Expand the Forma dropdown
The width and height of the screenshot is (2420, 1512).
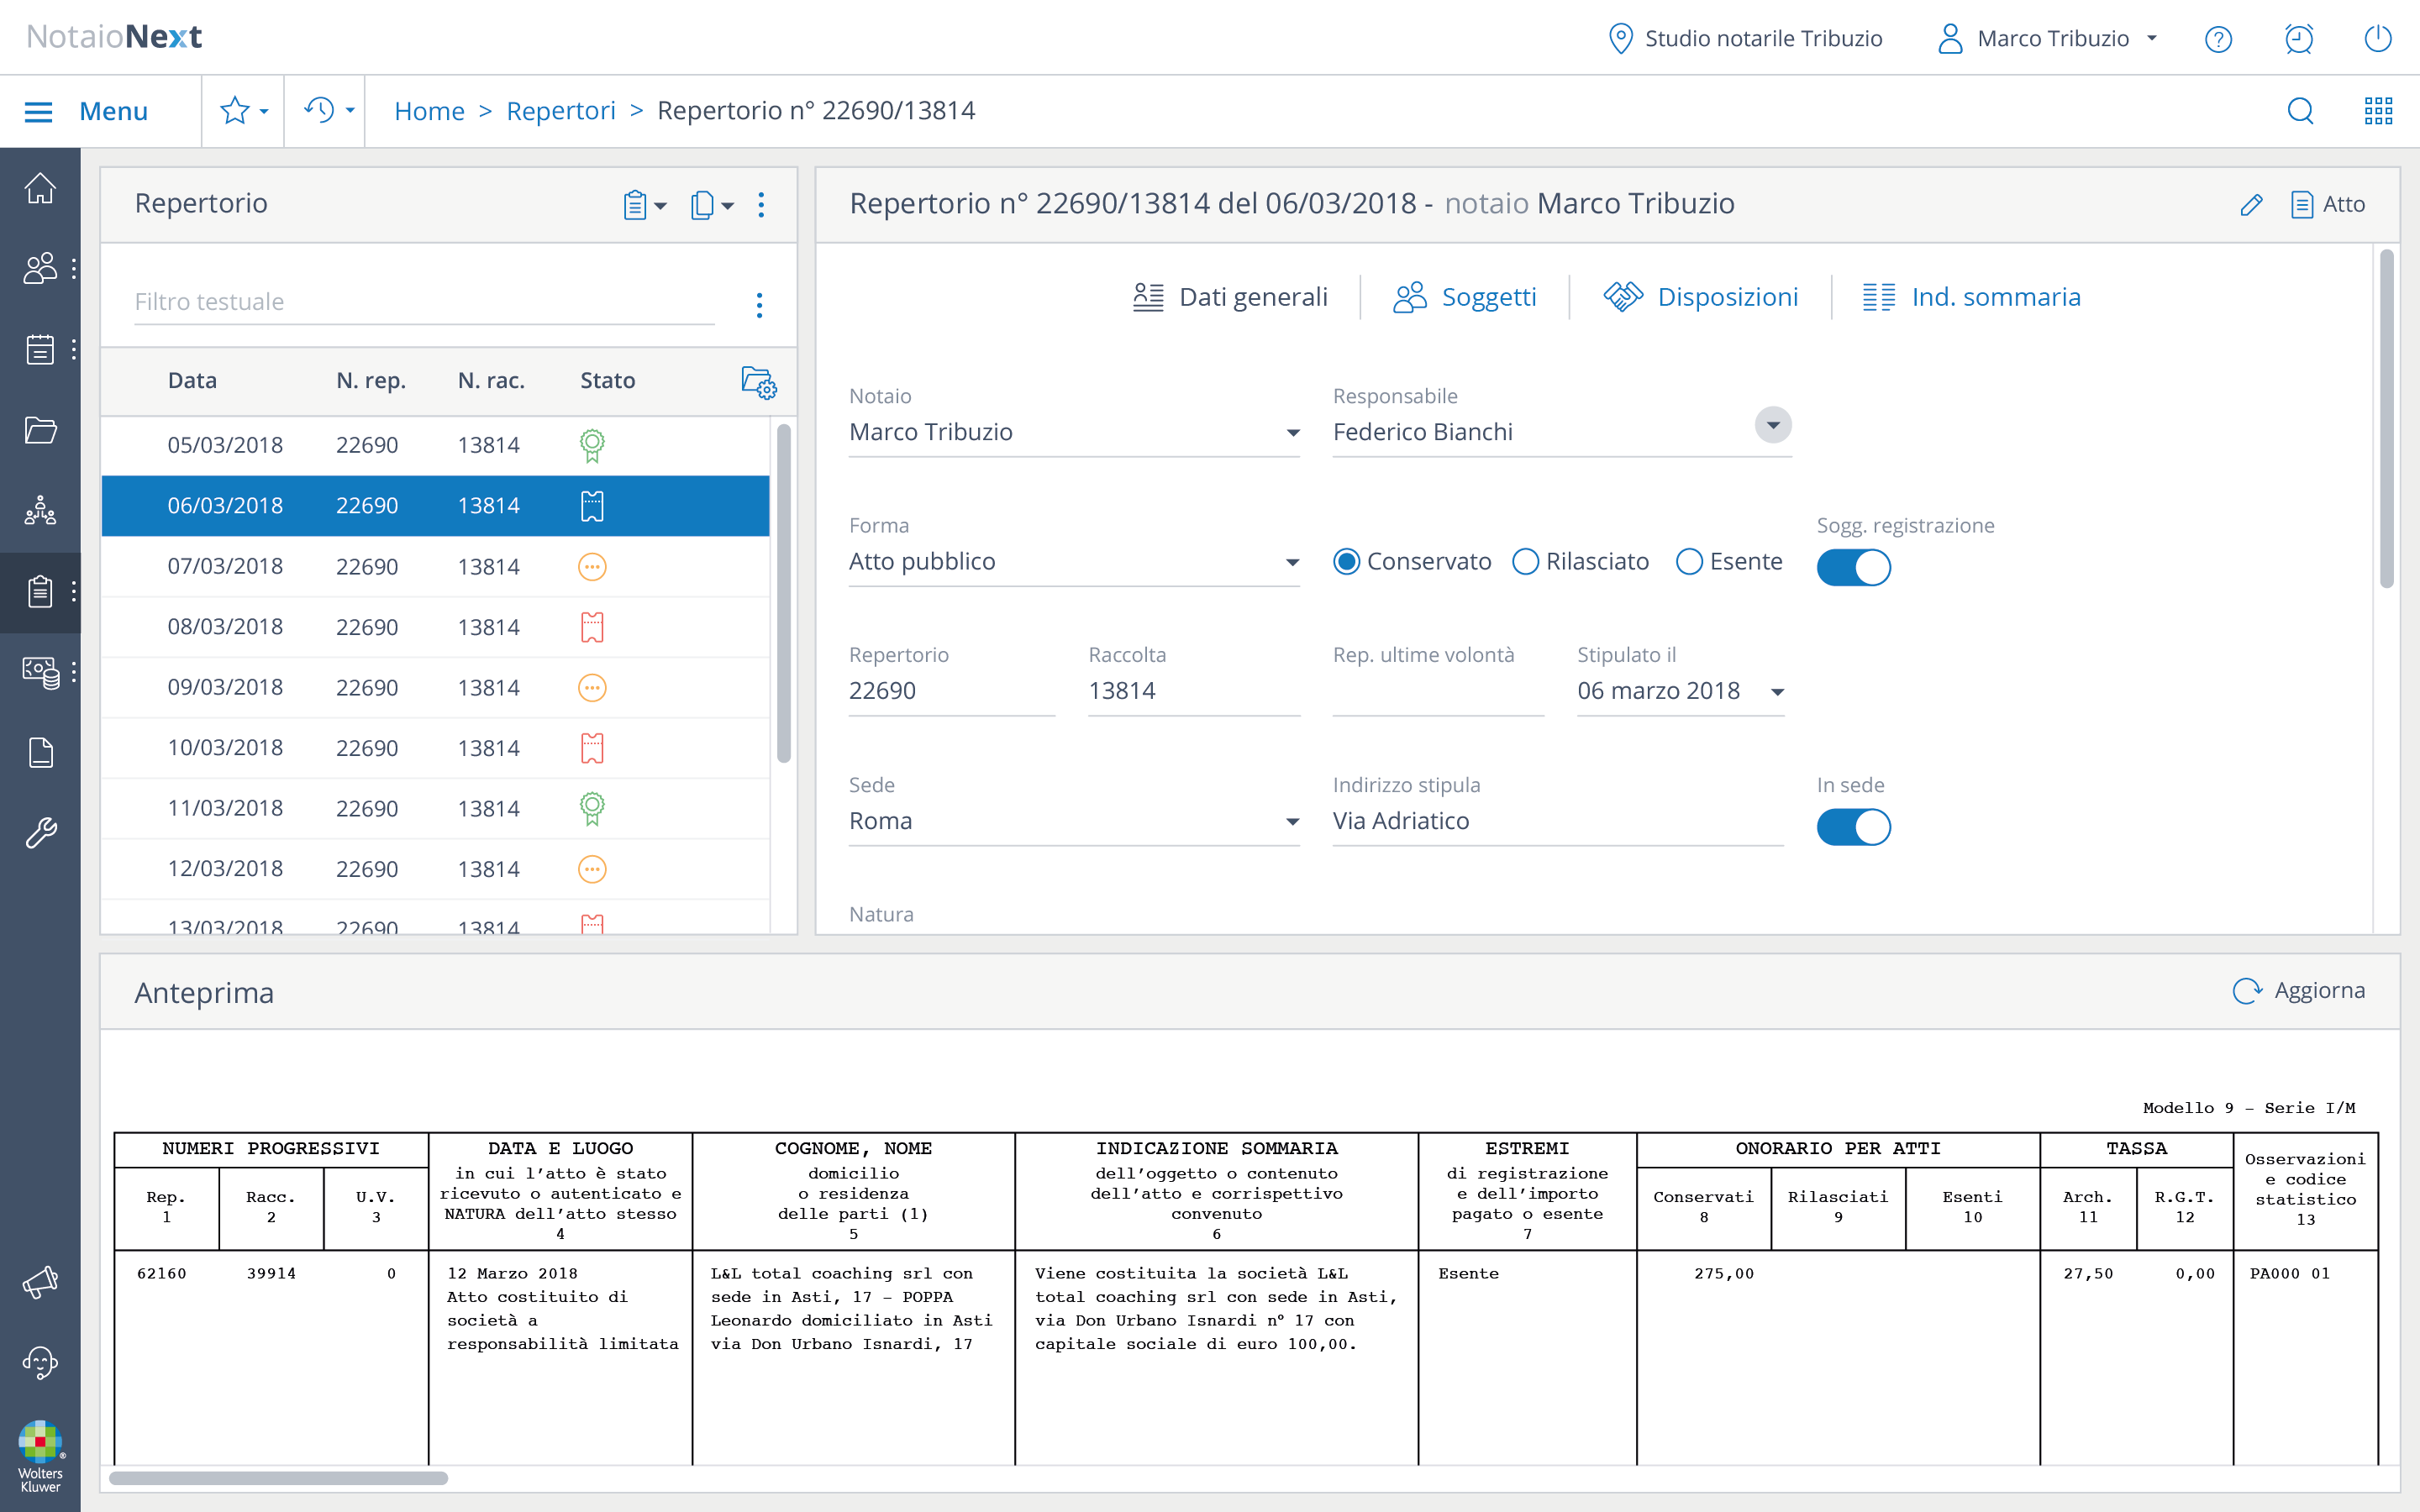pyautogui.click(x=1292, y=562)
